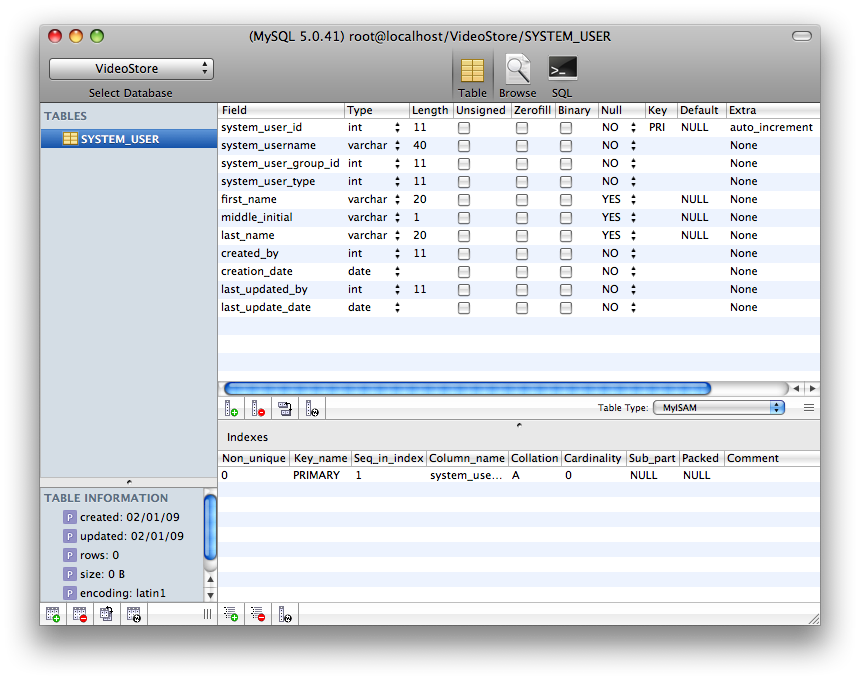Screen dimensions: 860x680
Task: Click the options icon right of Table Type
Action: (x=808, y=407)
